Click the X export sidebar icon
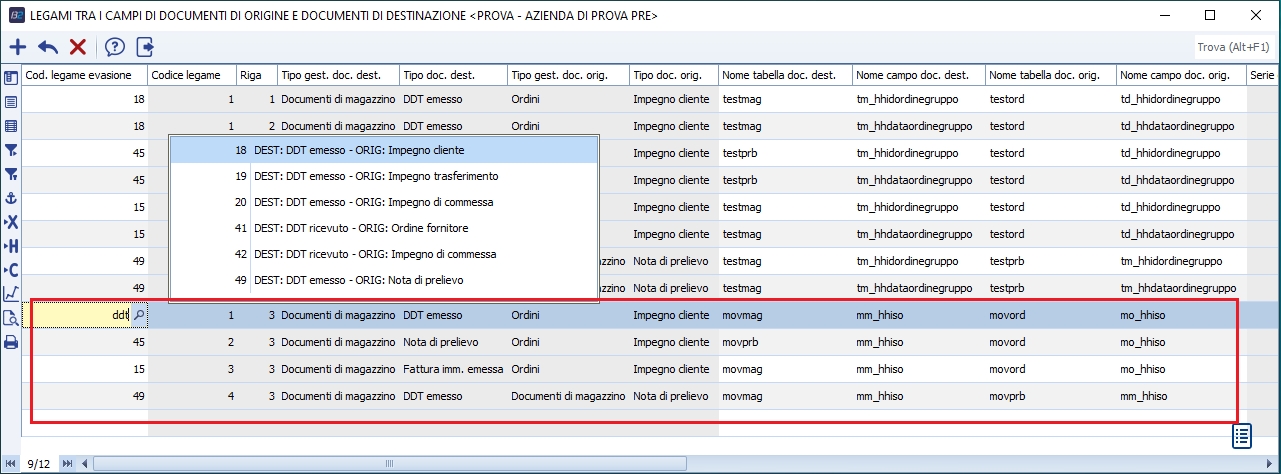Viewport: 1281px width, 474px height. (11, 222)
